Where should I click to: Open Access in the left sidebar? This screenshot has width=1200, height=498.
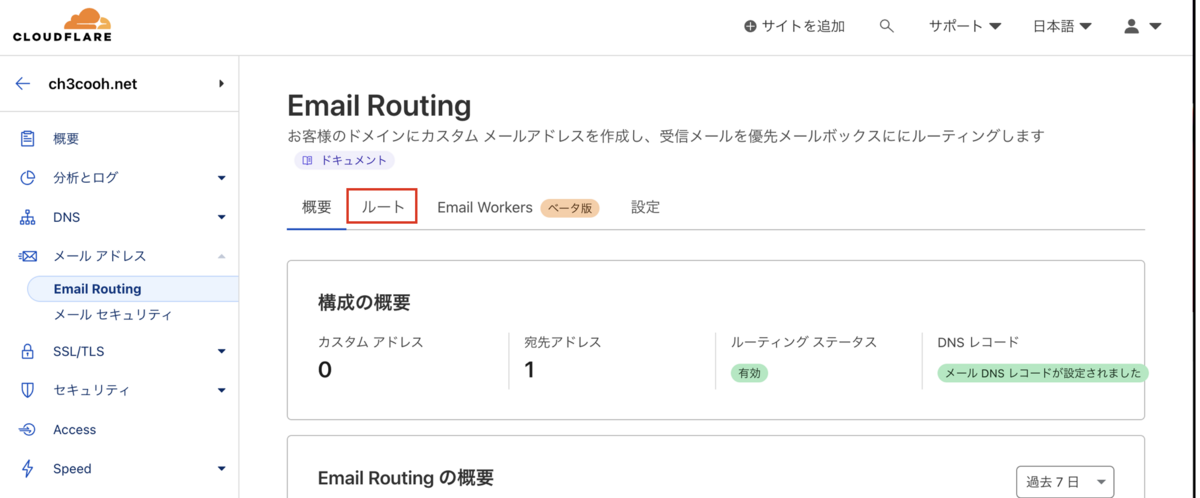click(x=75, y=430)
